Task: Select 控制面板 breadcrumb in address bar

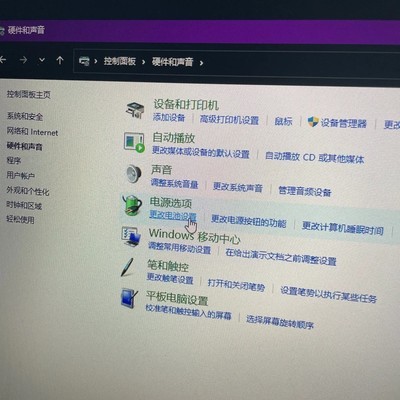Action: [119, 61]
